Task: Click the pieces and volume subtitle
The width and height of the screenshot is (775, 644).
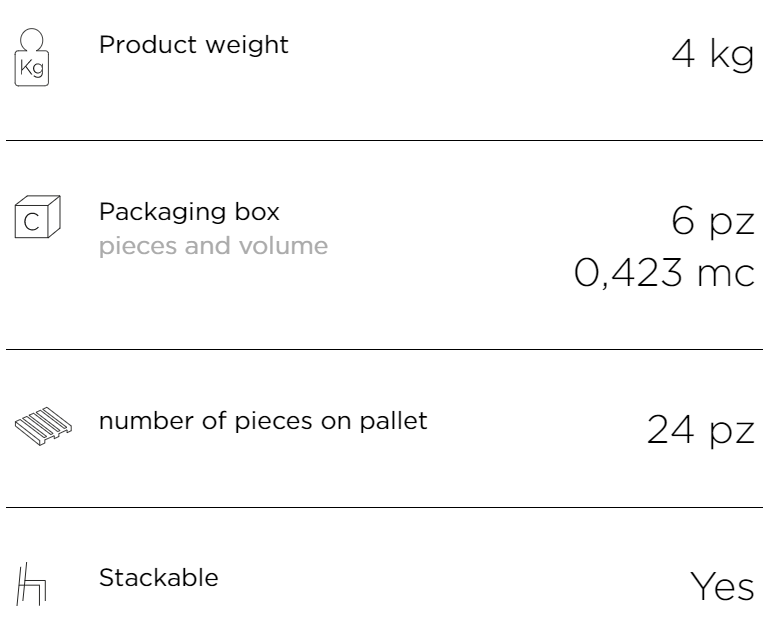Action: [x=214, y=246]
